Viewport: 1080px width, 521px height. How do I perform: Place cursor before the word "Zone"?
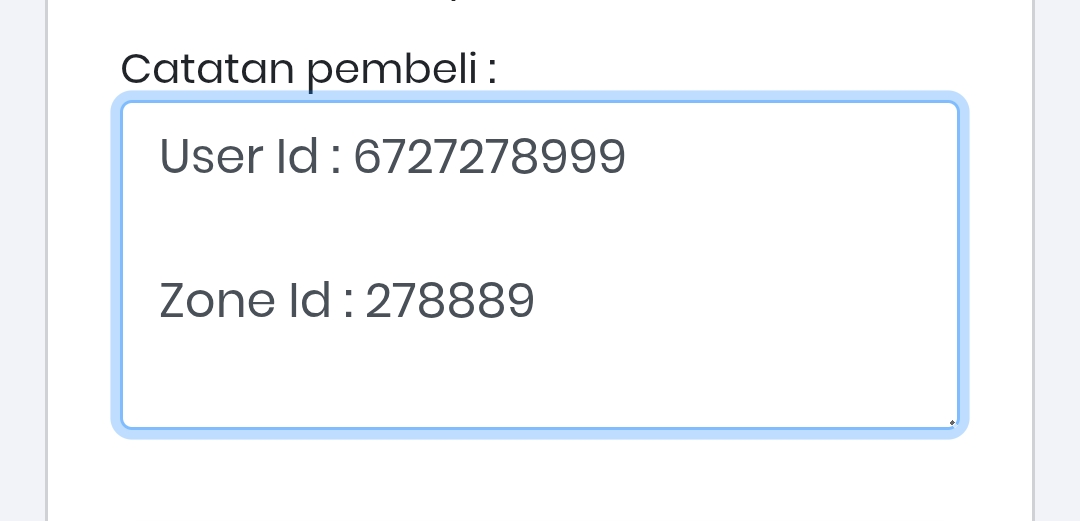pos(160,301)
